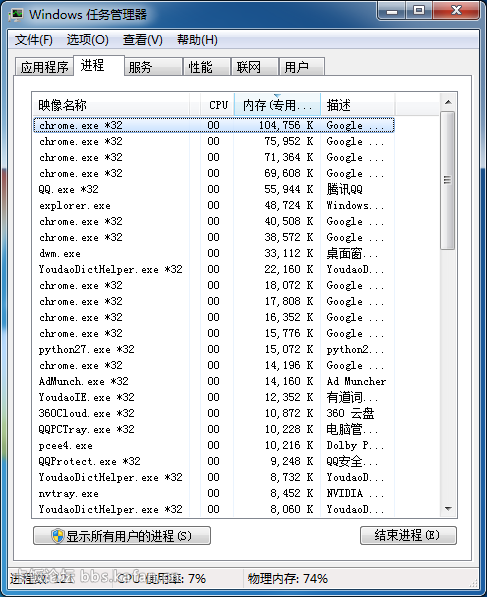This screenshot has width=487, height=597.
Task: Select chrome.exe row using 14,196 K
Action: 214,365
